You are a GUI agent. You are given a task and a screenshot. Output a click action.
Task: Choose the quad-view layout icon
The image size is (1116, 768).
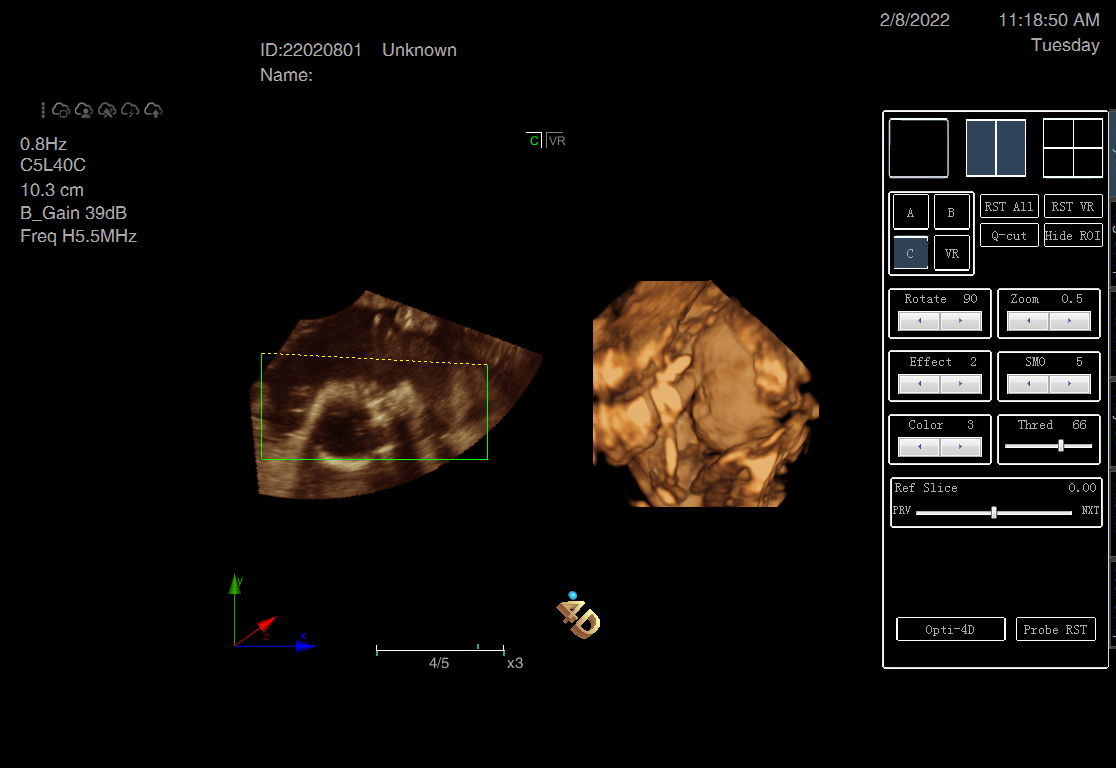click(1072, 148)
